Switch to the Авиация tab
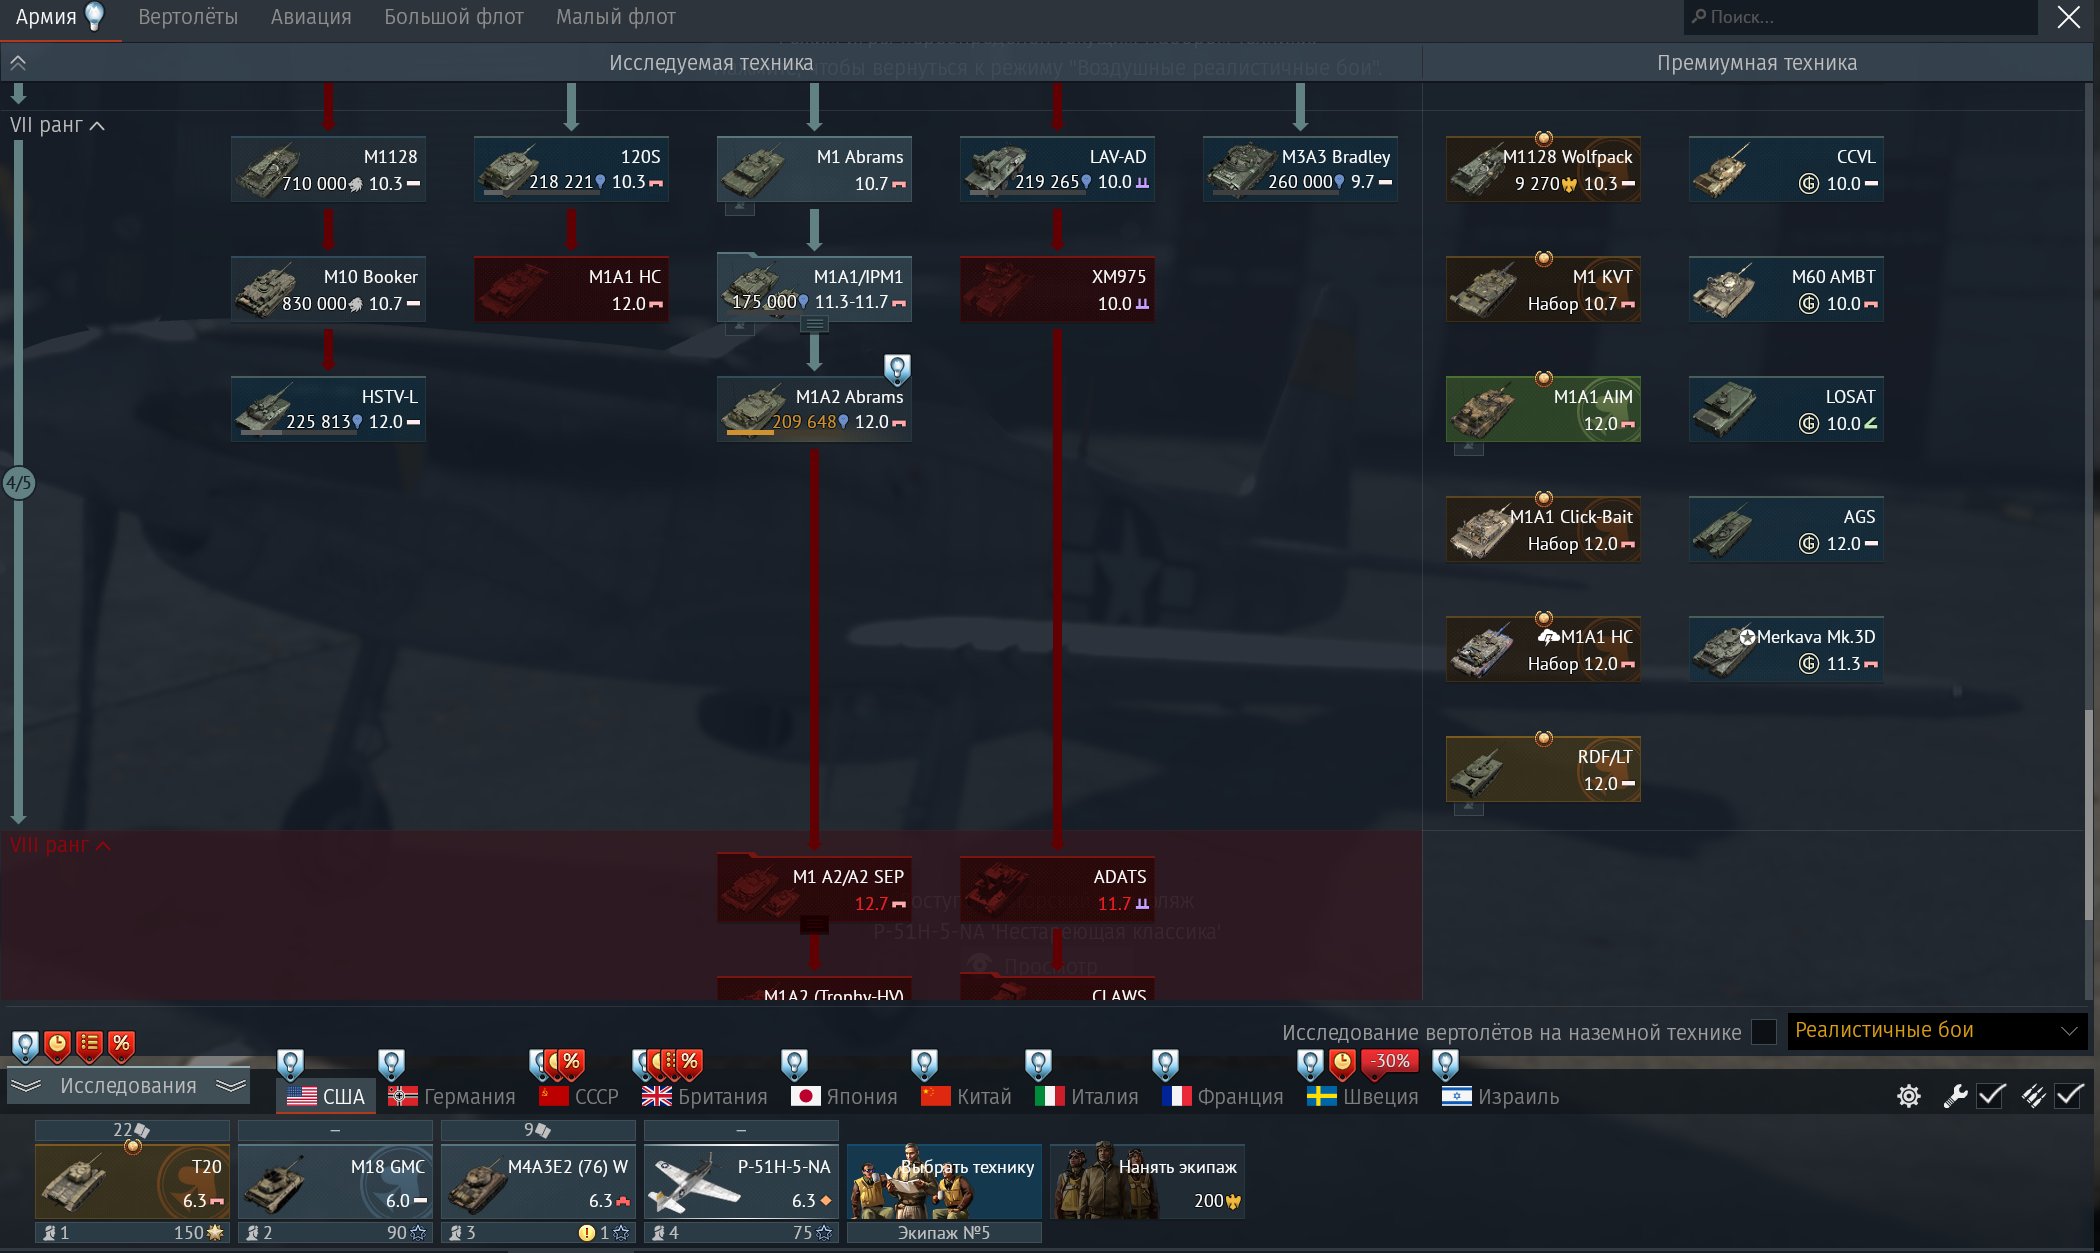Screen dimensions: 2100x1253 point(311,17)
